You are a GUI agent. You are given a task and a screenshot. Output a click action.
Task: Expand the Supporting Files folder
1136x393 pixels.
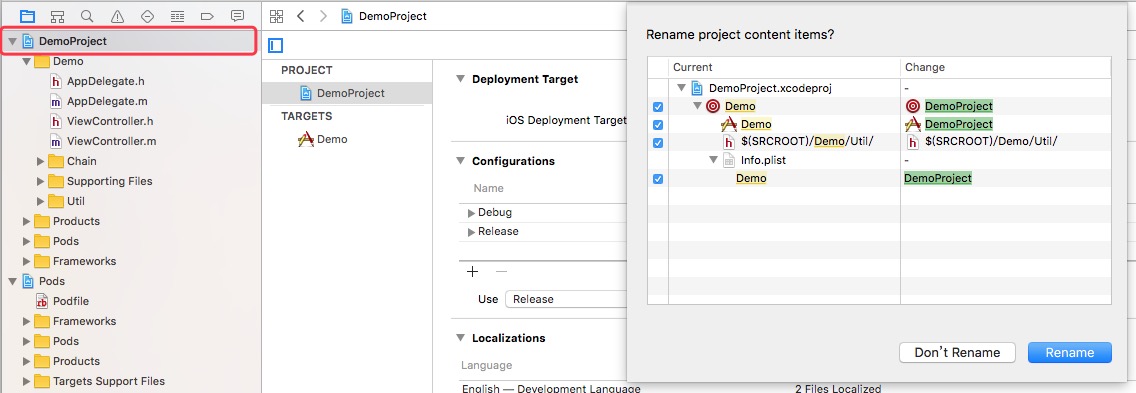click(x=41, y=181)
